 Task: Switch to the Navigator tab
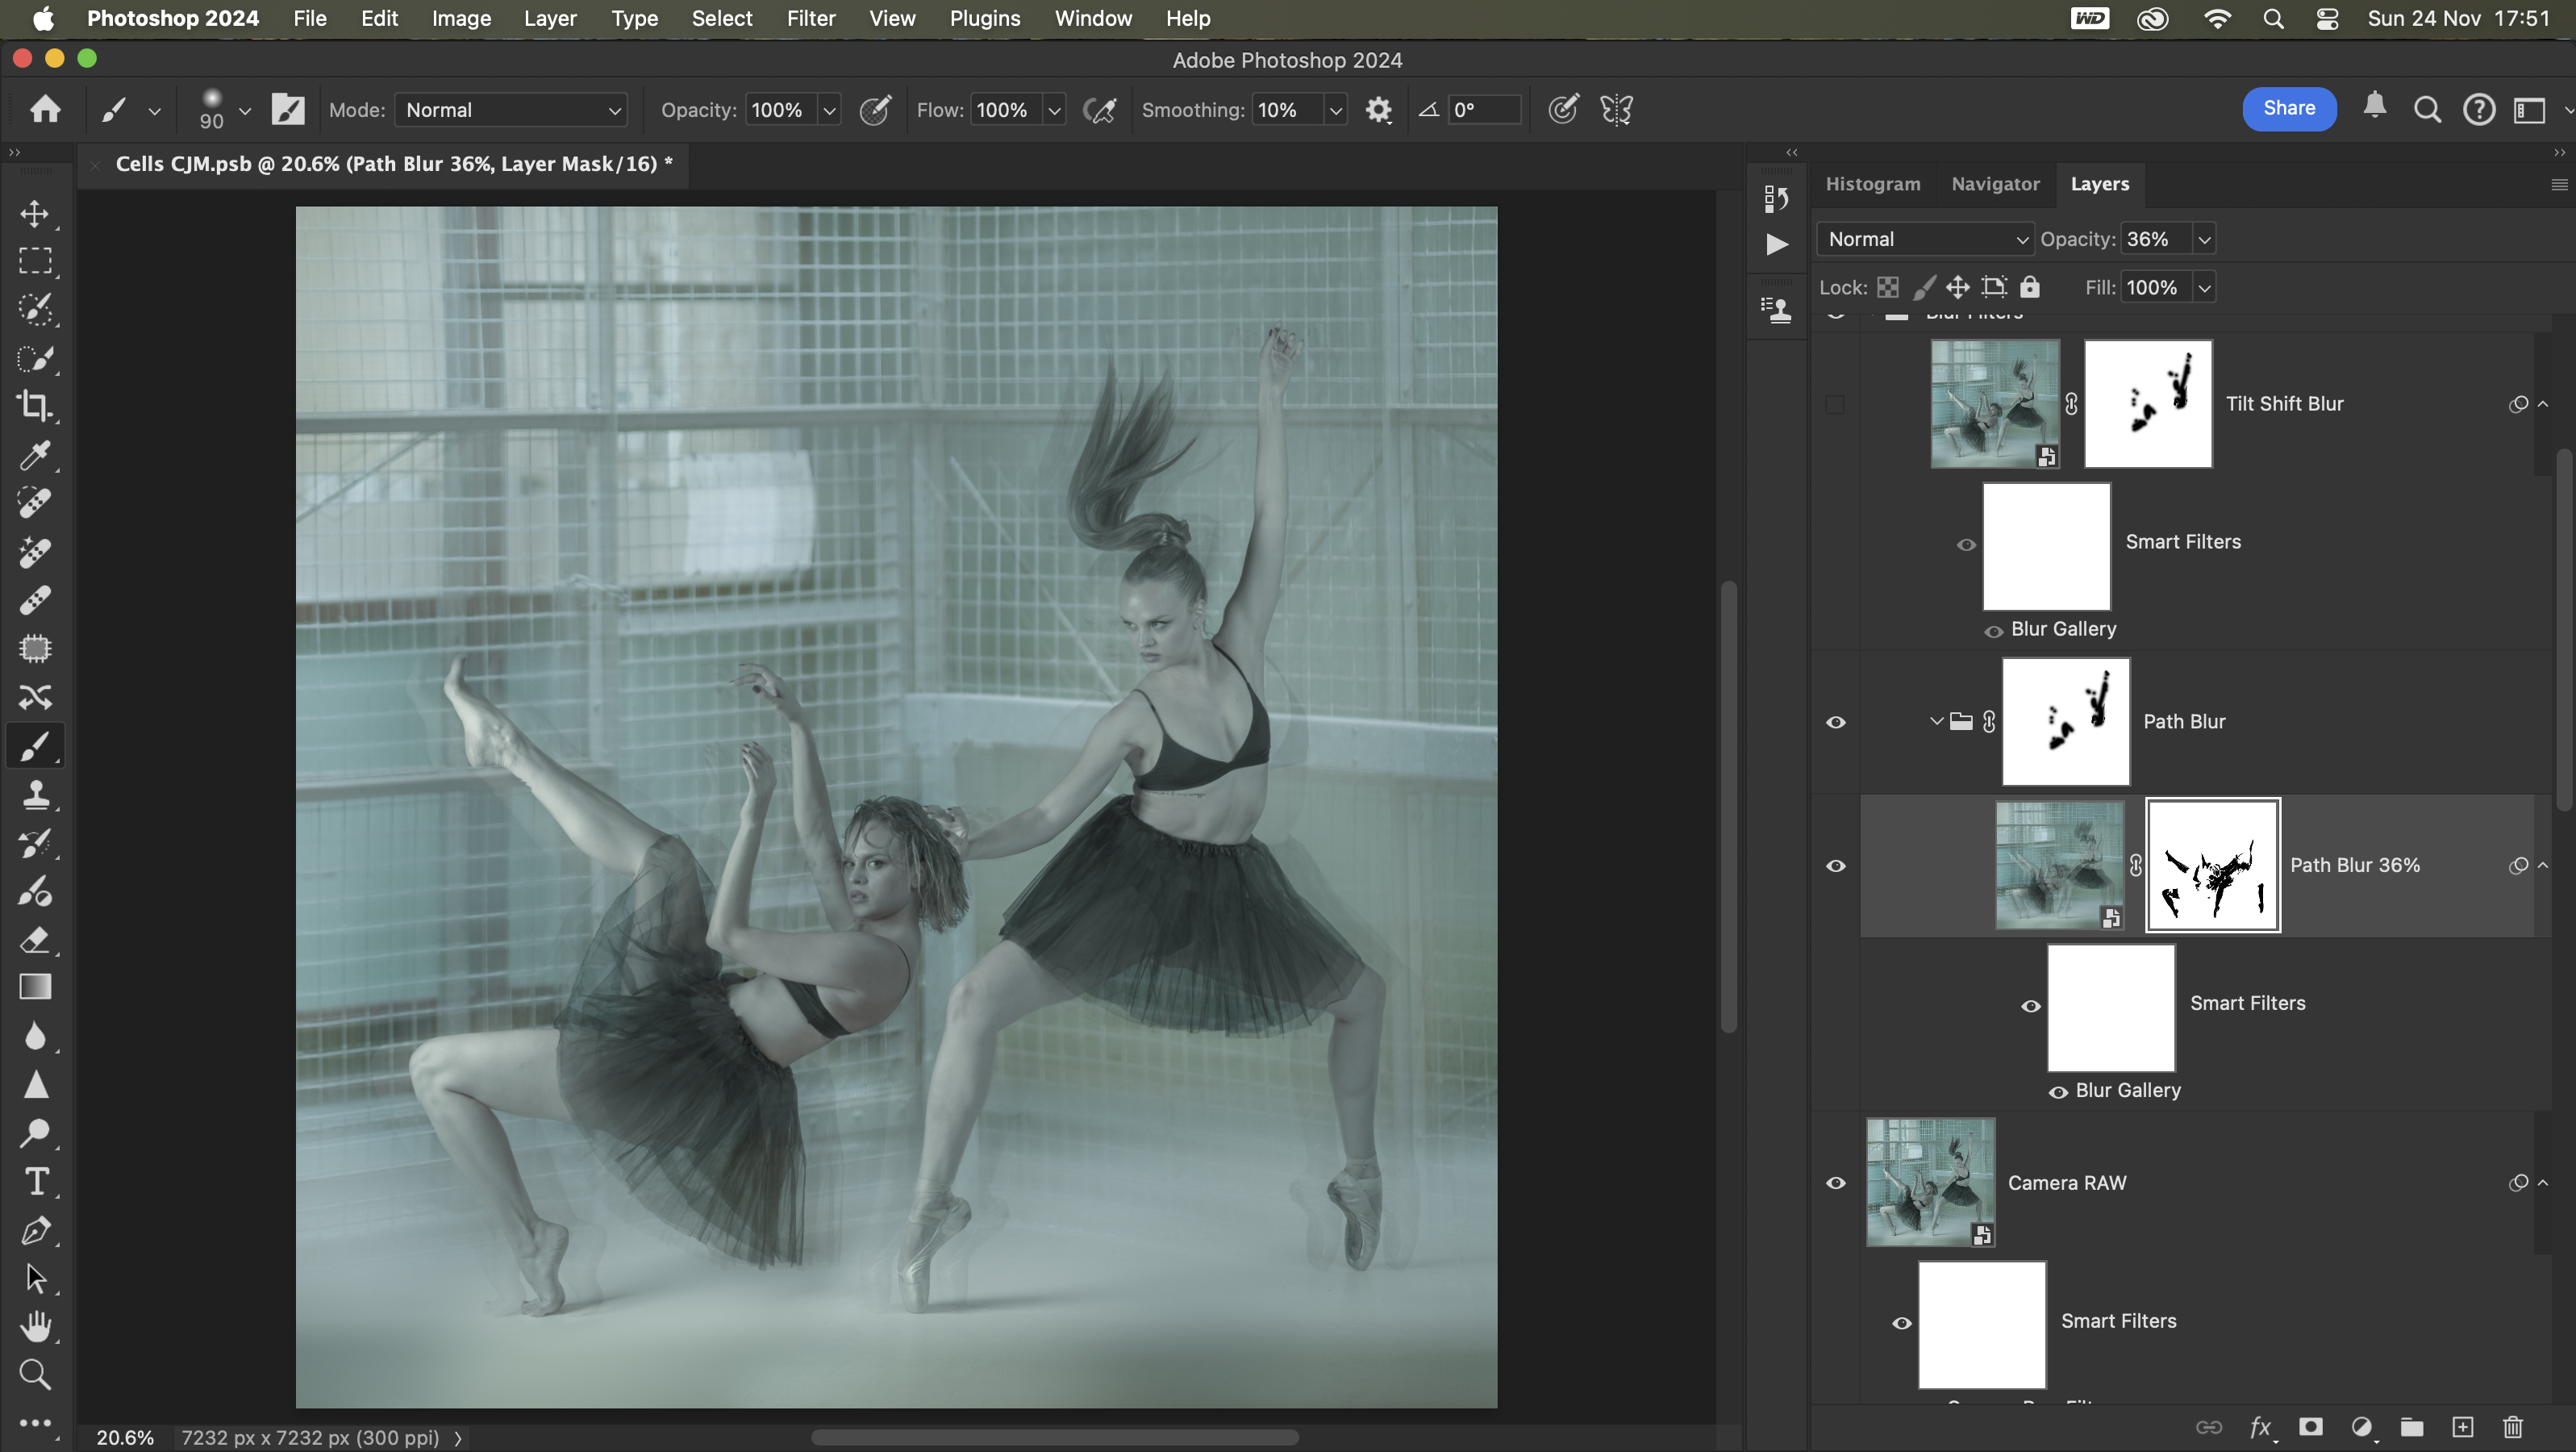click(1995, 184)
